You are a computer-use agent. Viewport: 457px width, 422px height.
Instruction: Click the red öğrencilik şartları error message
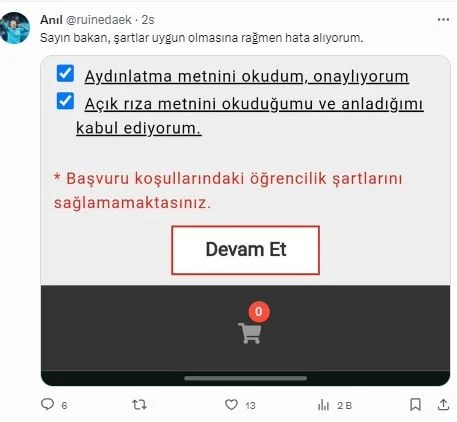[x=228, y=190]
